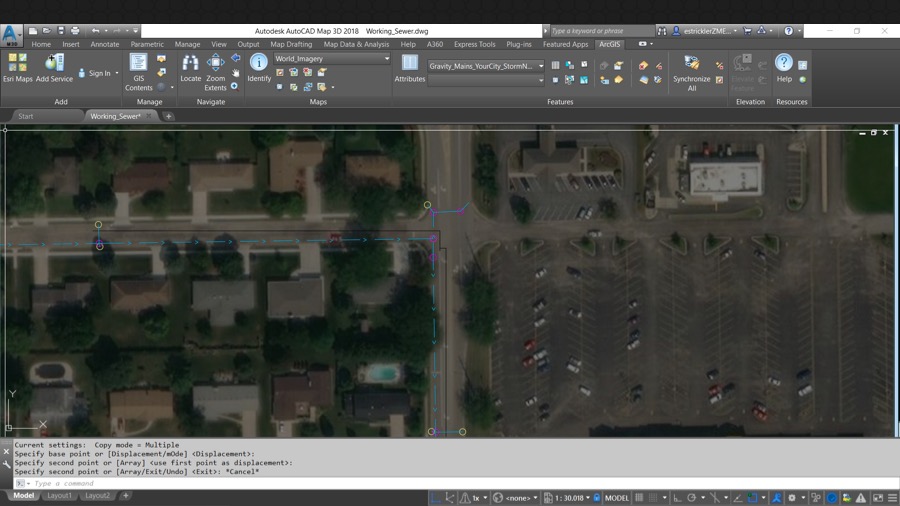Toggle snap mode in status bar

tap(653, 498)
